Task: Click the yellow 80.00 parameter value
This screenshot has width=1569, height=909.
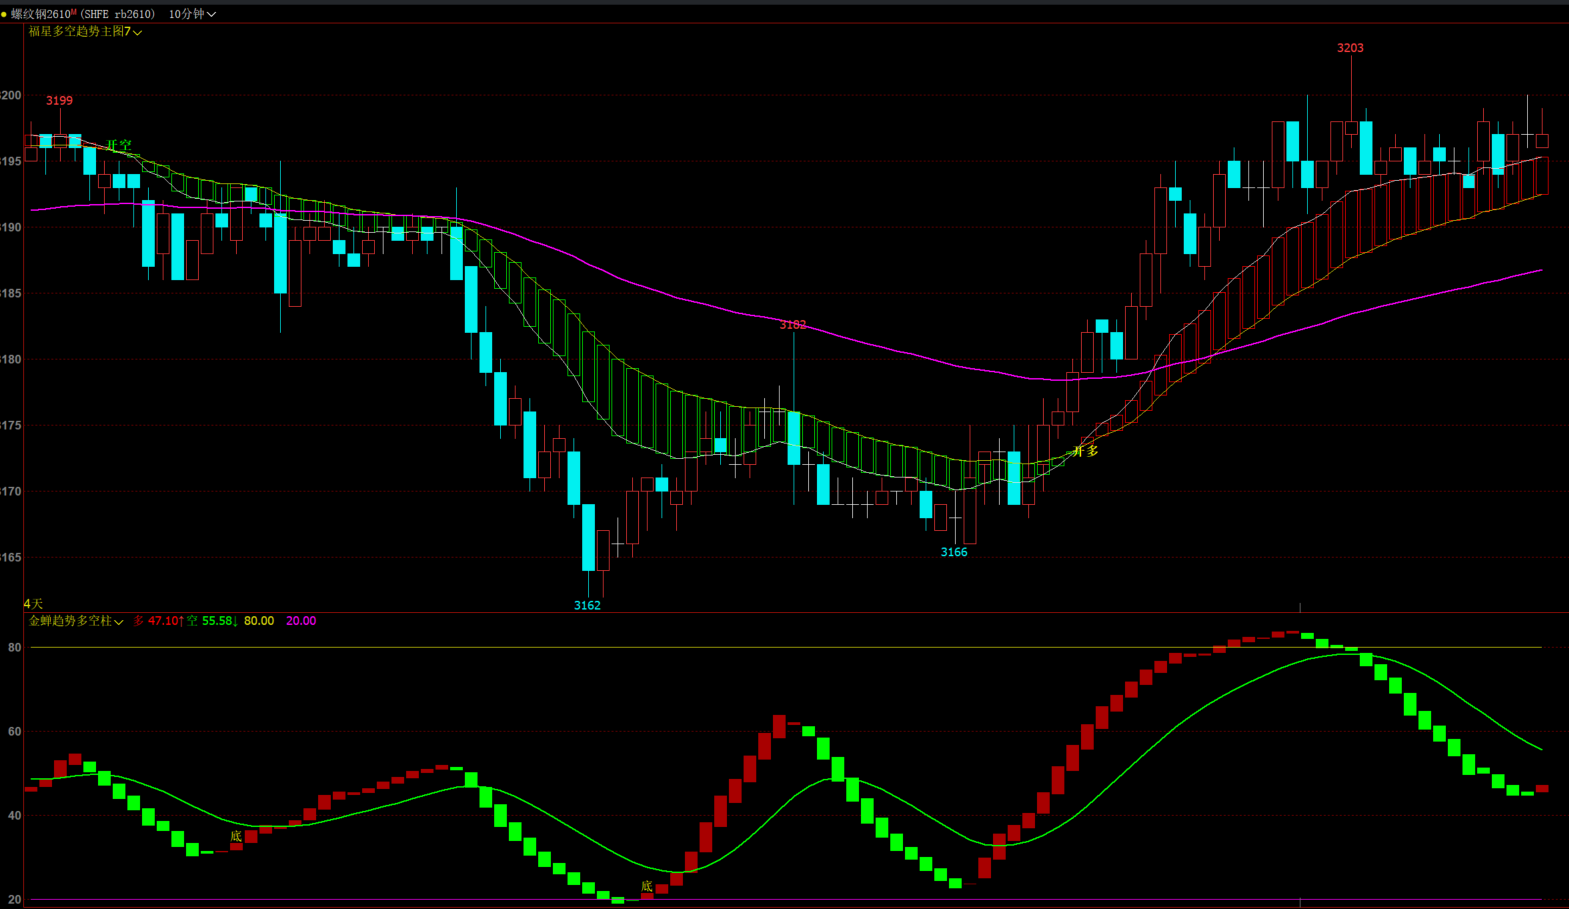Action: click(x=259, y=621)
